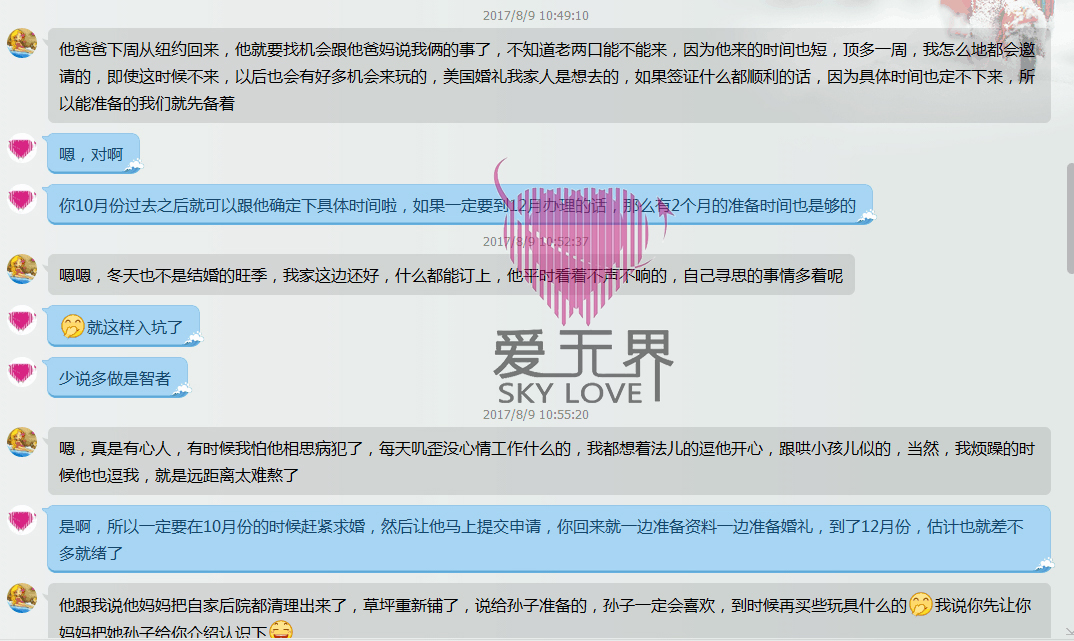
Task: Click the pink heart avatar beside 你10月份过去之后 message
Action: point(22,200)
